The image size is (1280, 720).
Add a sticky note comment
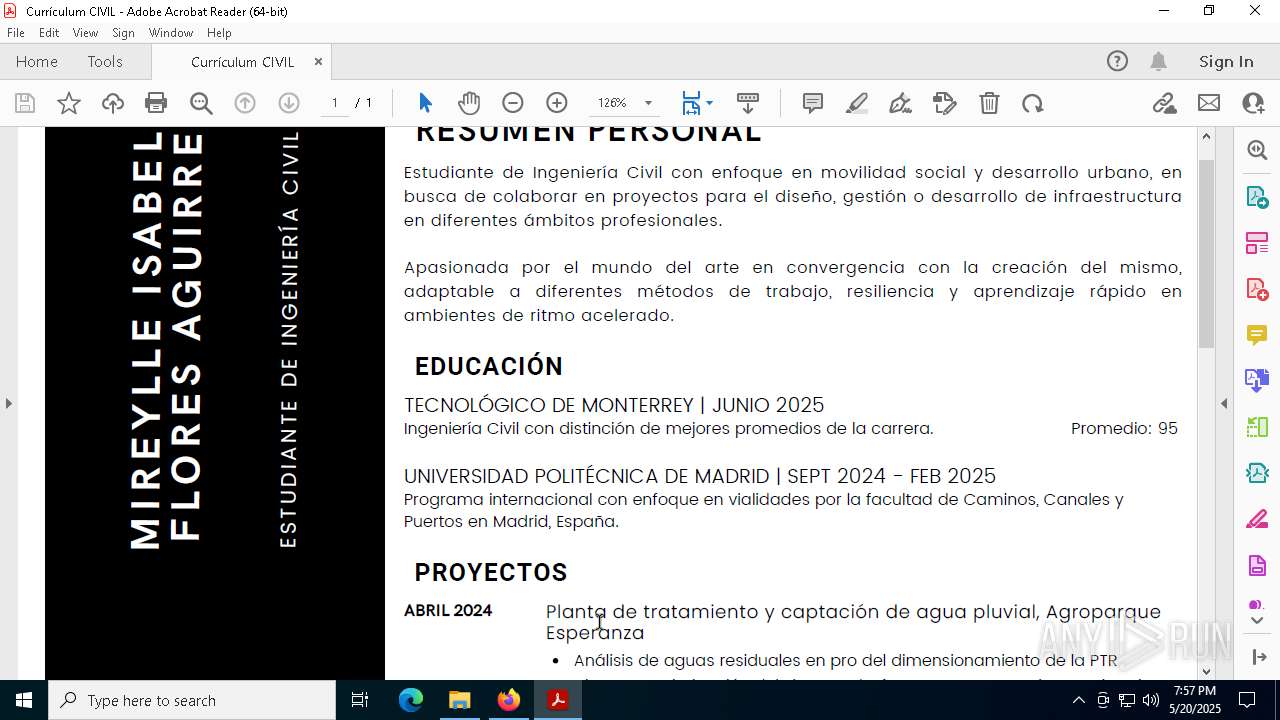click(x=813, y=103)
